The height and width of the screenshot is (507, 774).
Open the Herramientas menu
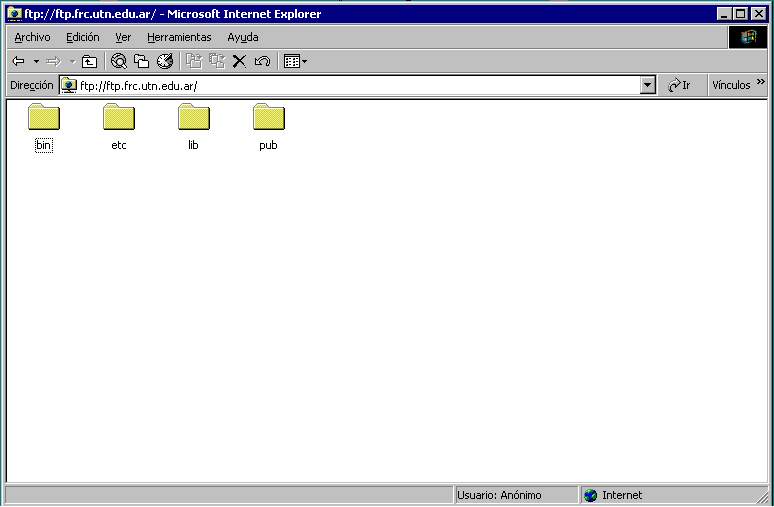pos(179,37)
